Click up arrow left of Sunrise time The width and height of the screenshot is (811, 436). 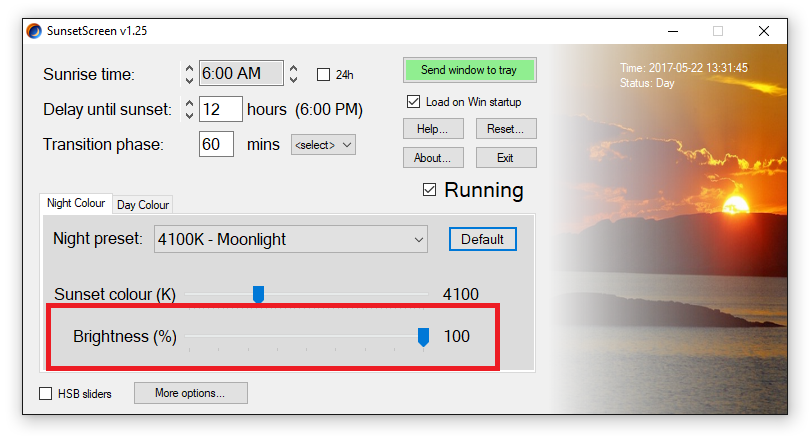pyautogui.click(x=189, y=68)
